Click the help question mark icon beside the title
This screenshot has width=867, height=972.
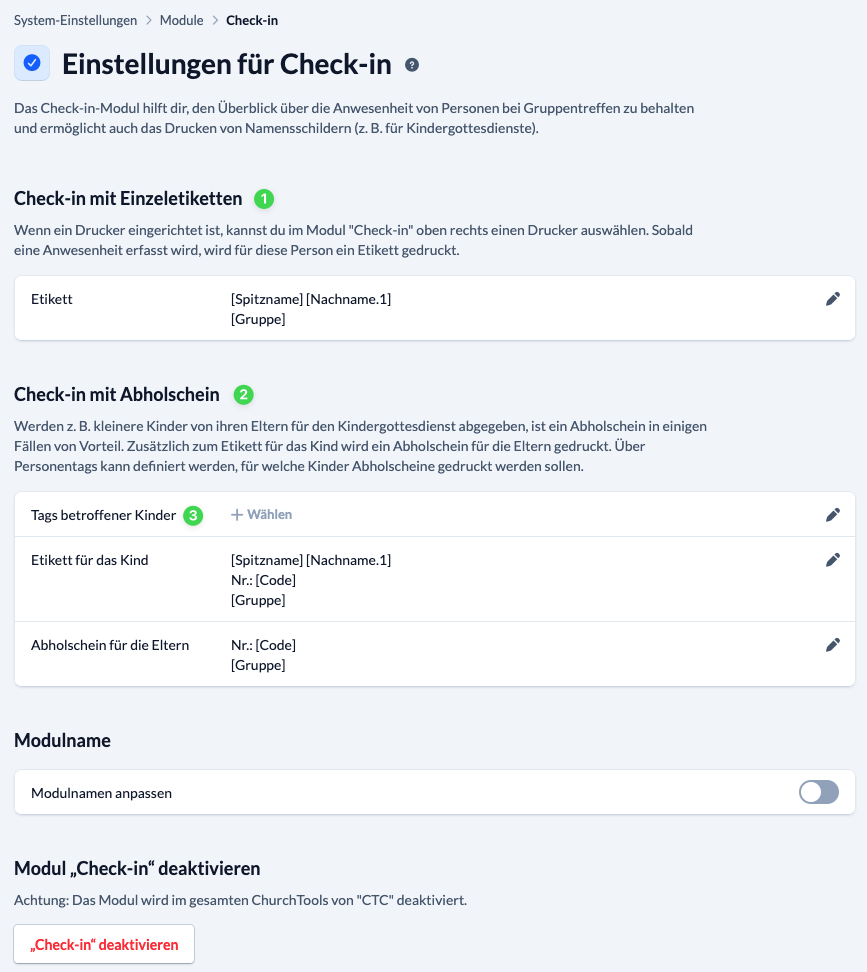click(411, 64)
